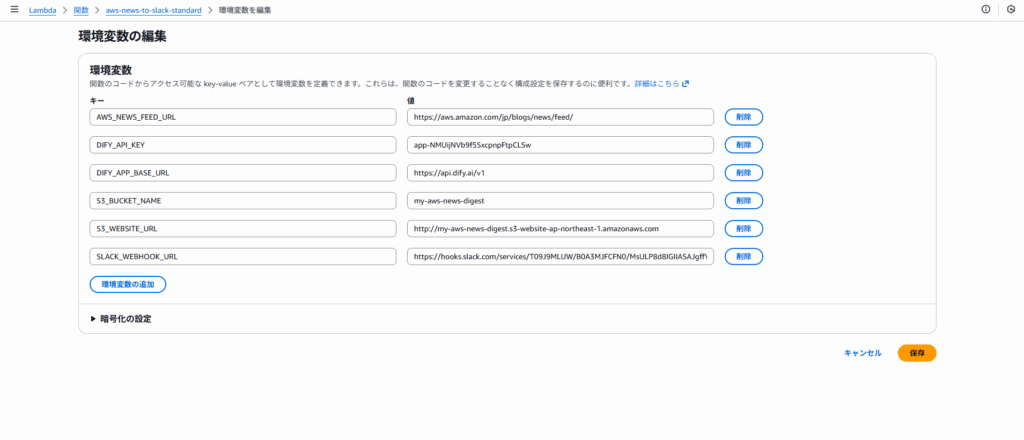Delete the AWS_NEWS_FEED_URL variable
The width and height of the screenshot is (1024, 440).
[743, 117]
